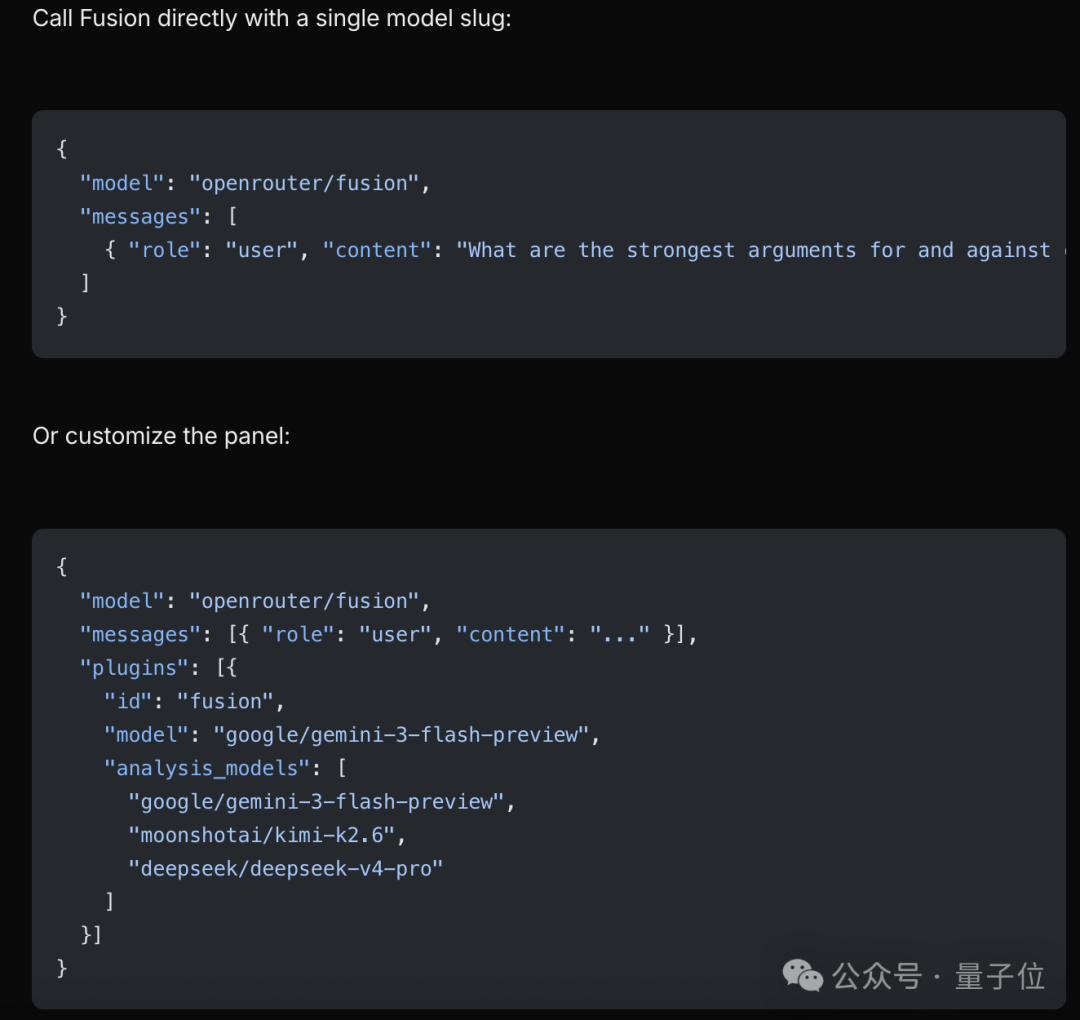This screenshot has height=1020, width=1080.
Task: Click the heading 'Call Fusion directly with a single model slug'
Action: click(x=272, y=19)
